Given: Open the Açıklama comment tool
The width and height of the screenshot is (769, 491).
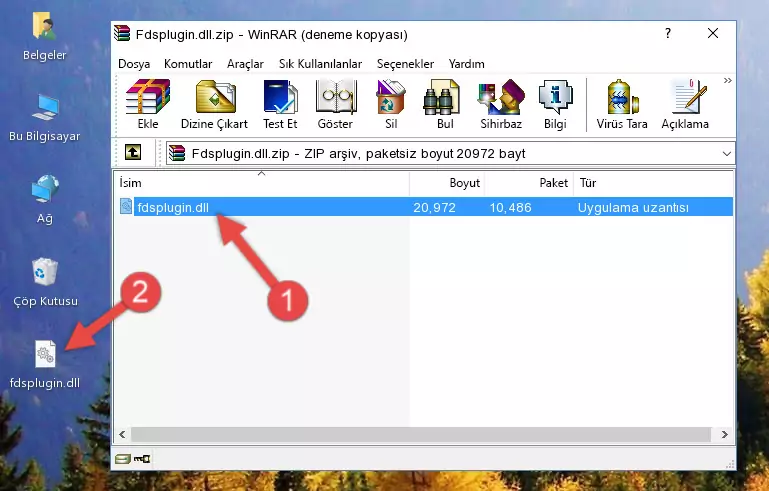Looking at the screenshot, I should tap(685, 104).
